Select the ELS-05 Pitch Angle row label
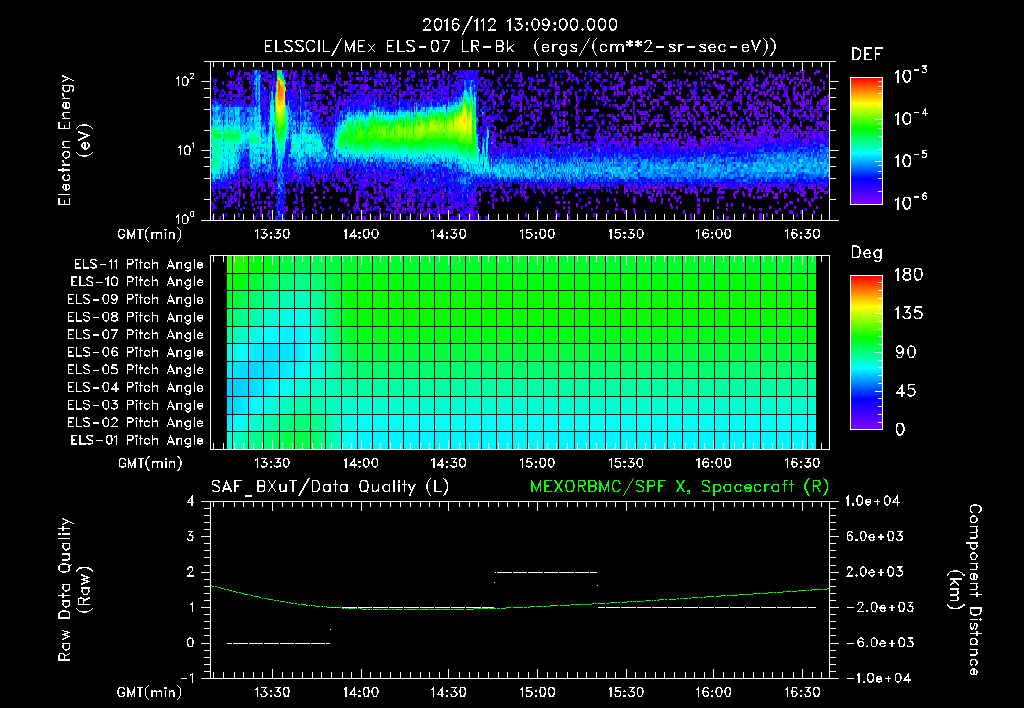1024x708 pixels. click(136, 370)
